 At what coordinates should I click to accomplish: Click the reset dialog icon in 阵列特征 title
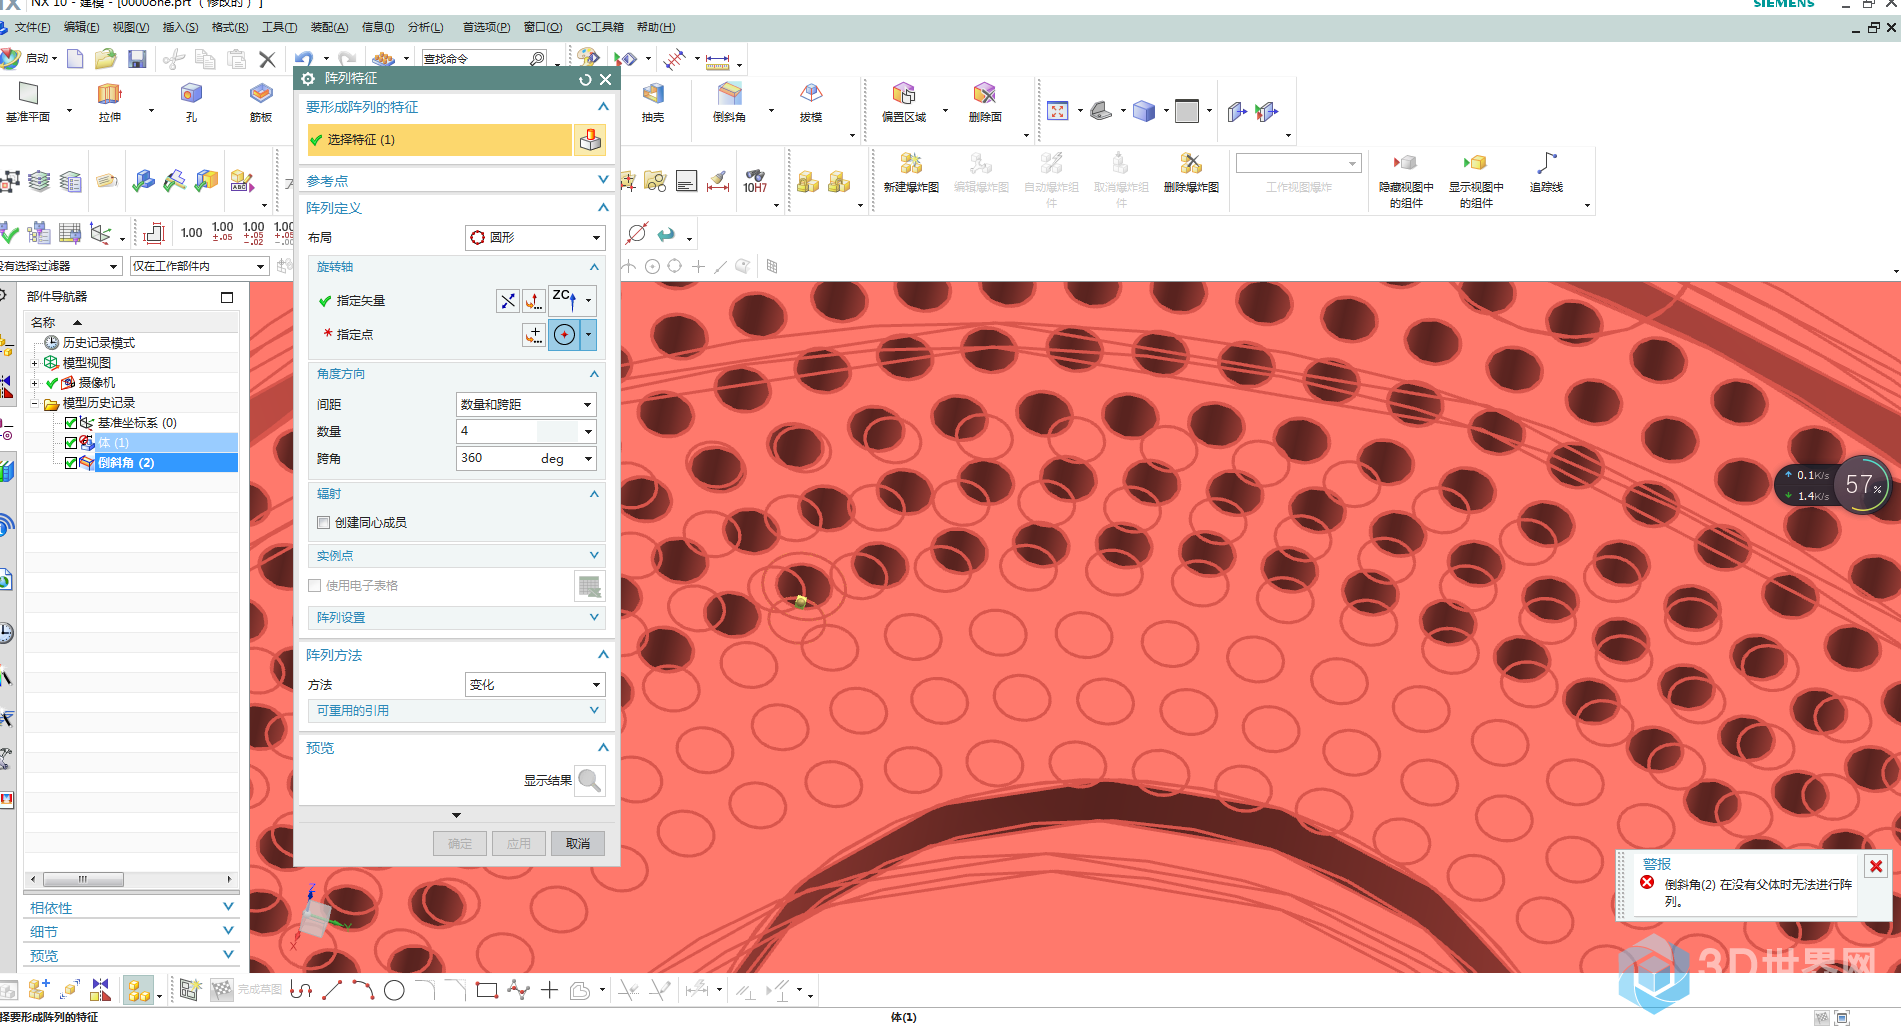[x=585, y=79]
